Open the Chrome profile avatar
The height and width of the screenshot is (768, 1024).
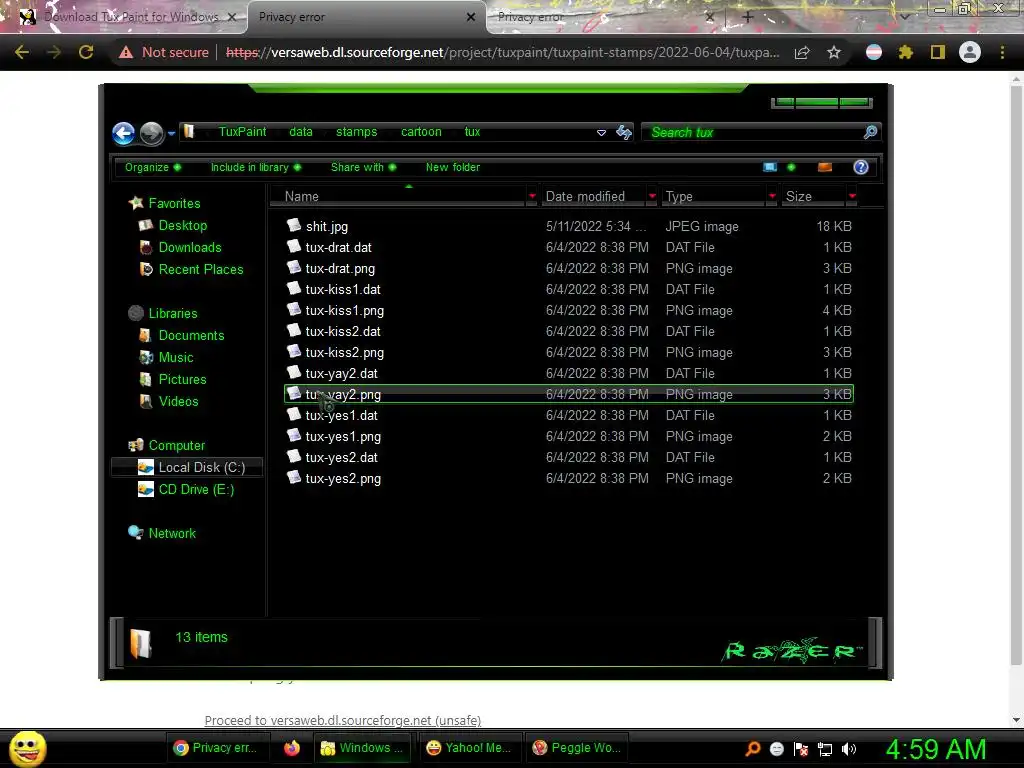pos(970,52)
